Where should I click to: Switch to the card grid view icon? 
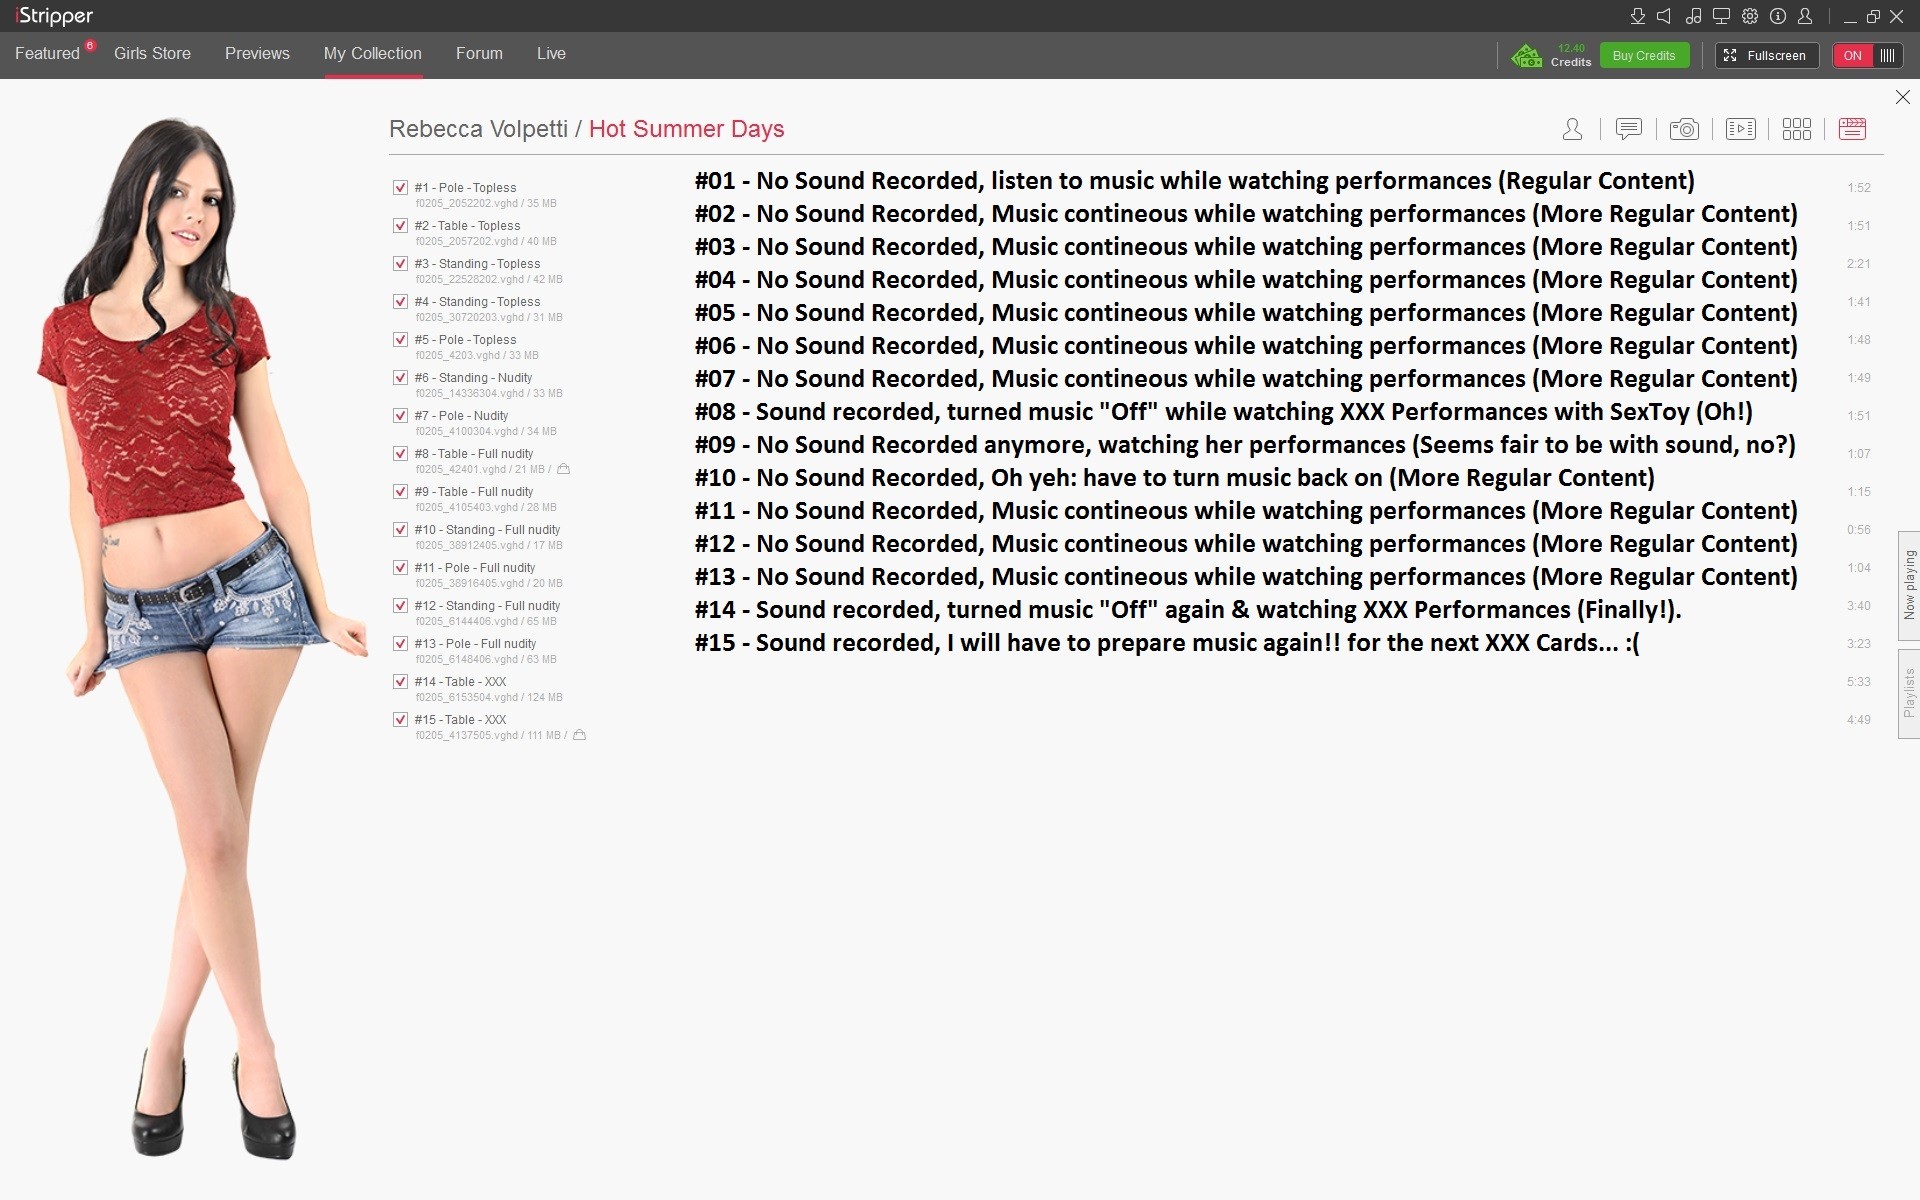coord(1796,129)
